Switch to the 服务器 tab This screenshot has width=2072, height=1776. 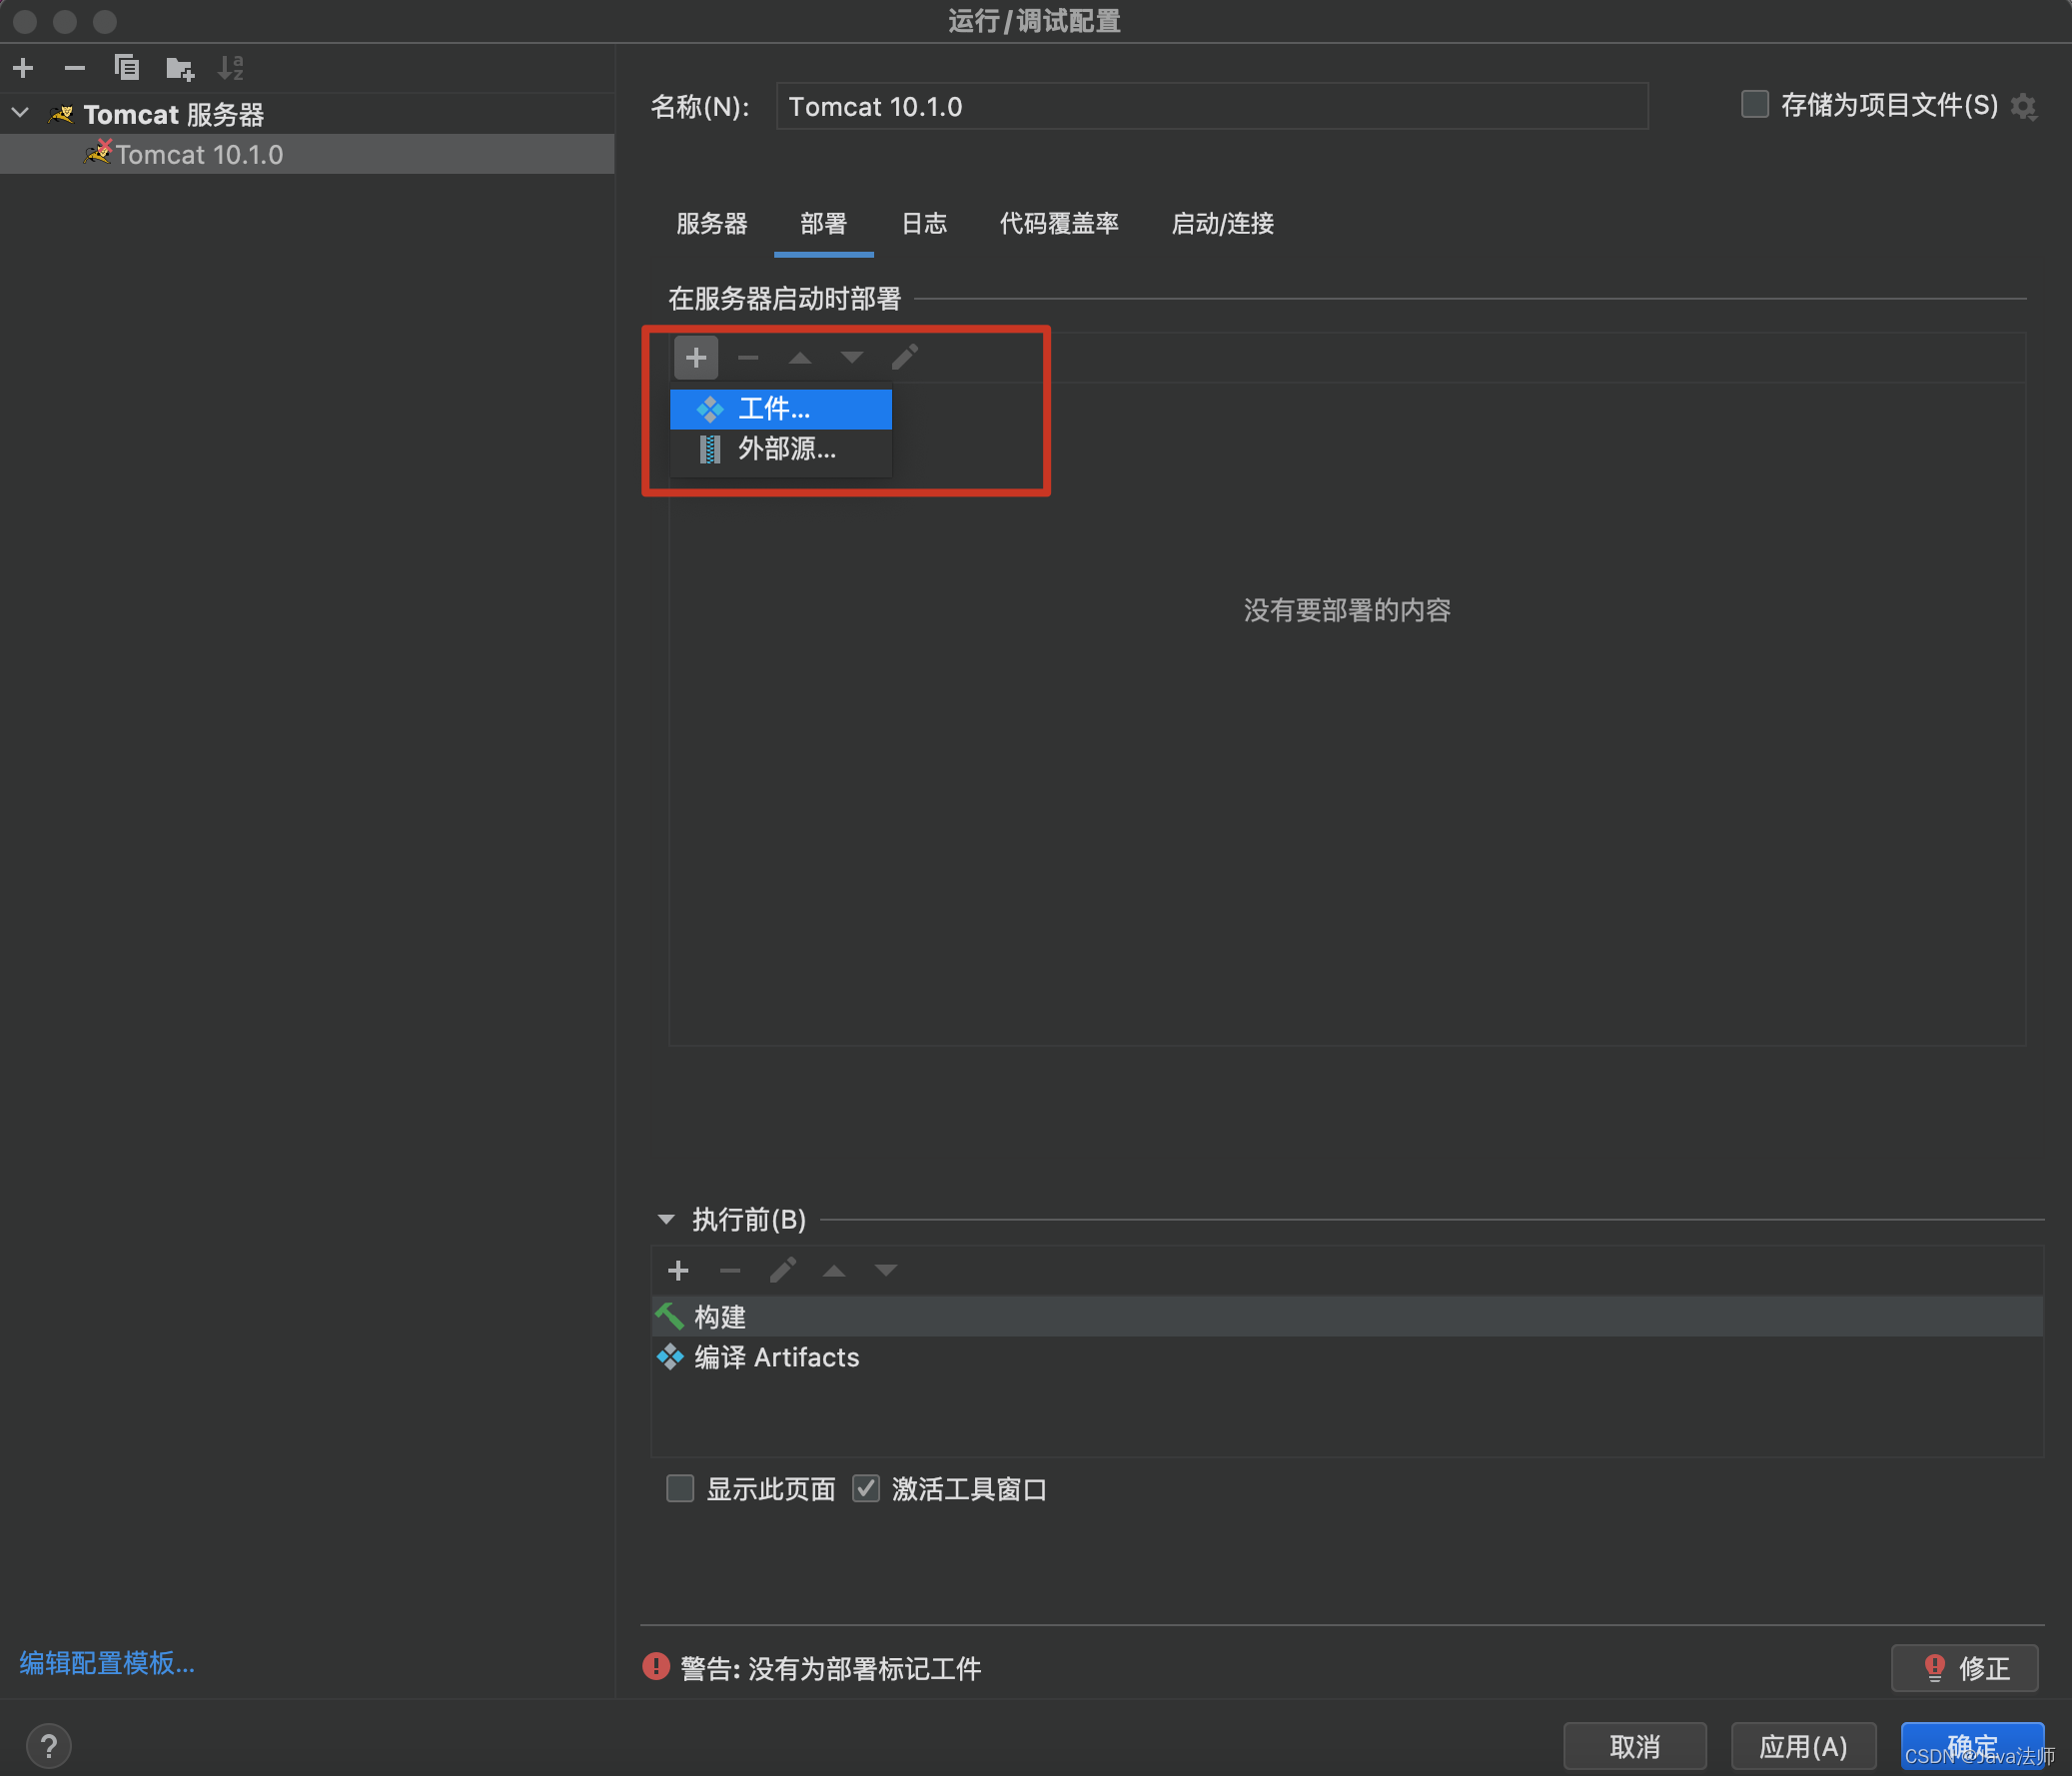[x=711, y=224]
